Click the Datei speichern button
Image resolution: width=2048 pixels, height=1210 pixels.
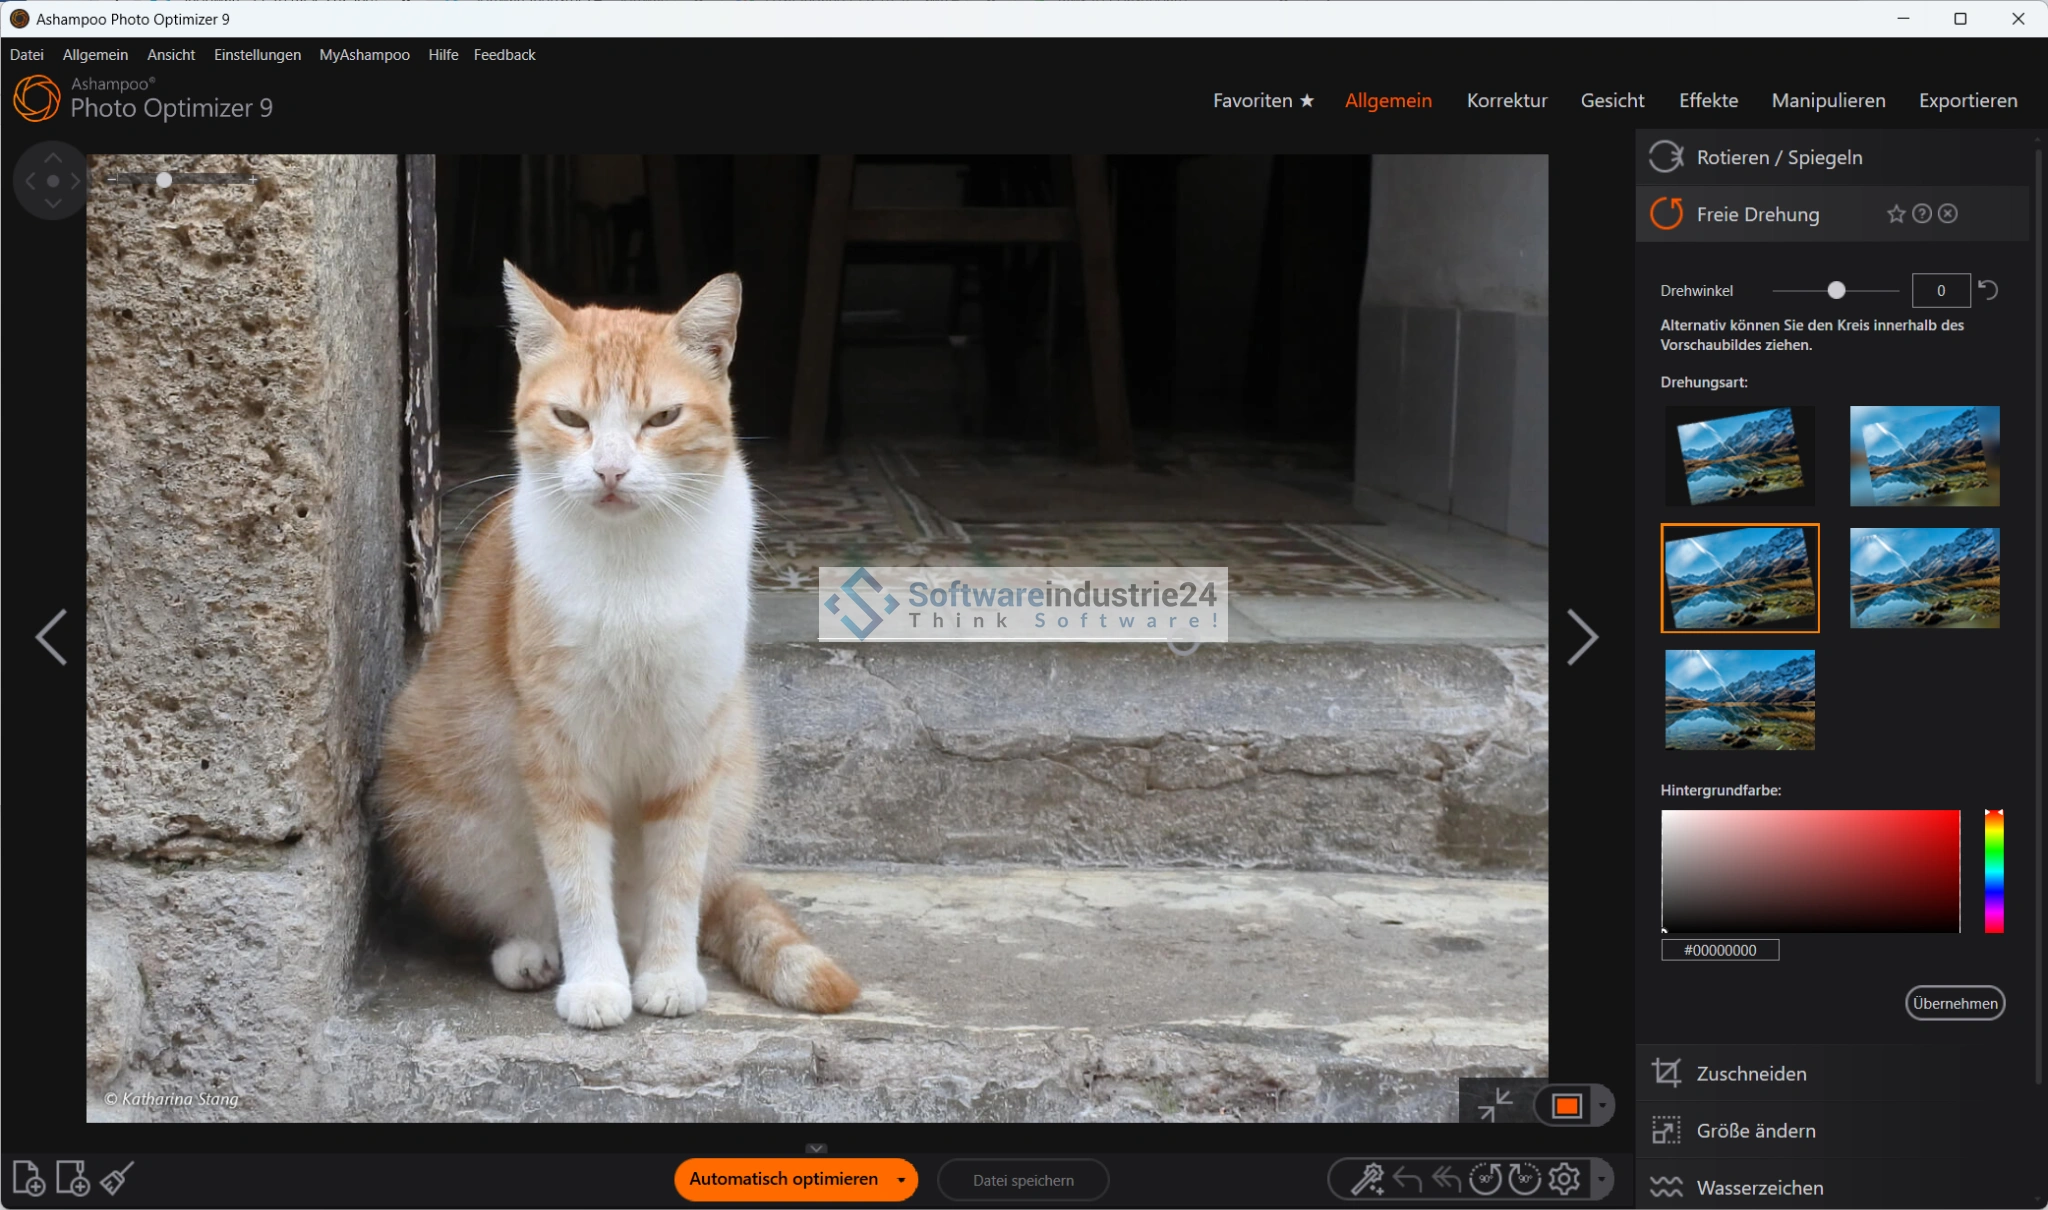click(x=1023, y=1180)
